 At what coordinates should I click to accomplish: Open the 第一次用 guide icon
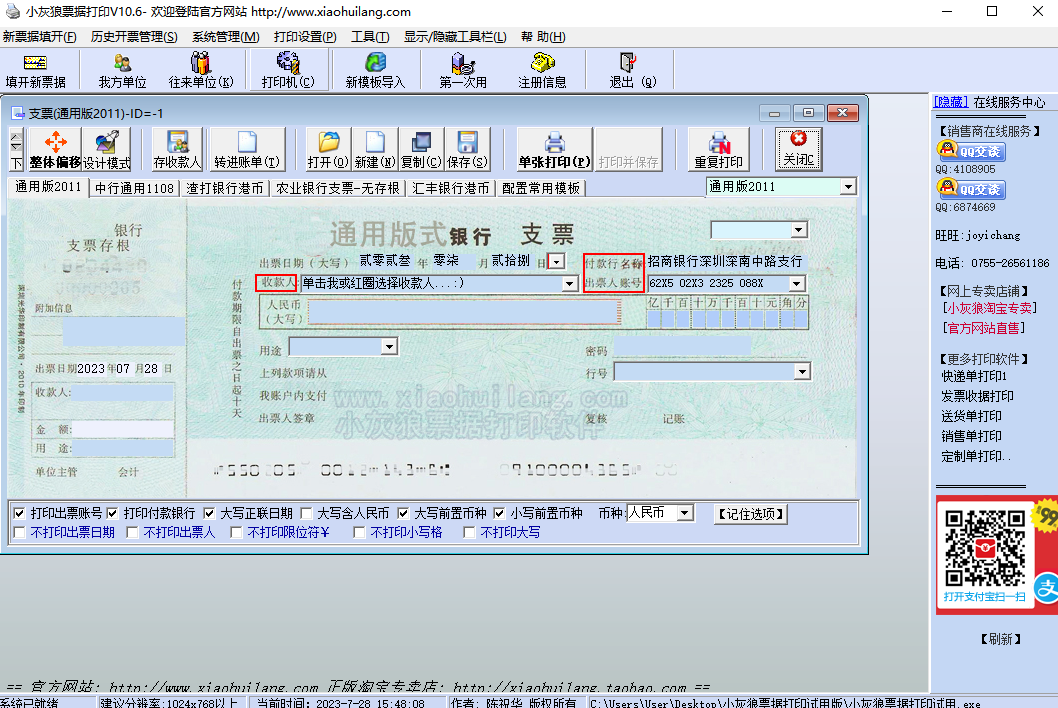[x=463, y=70]
